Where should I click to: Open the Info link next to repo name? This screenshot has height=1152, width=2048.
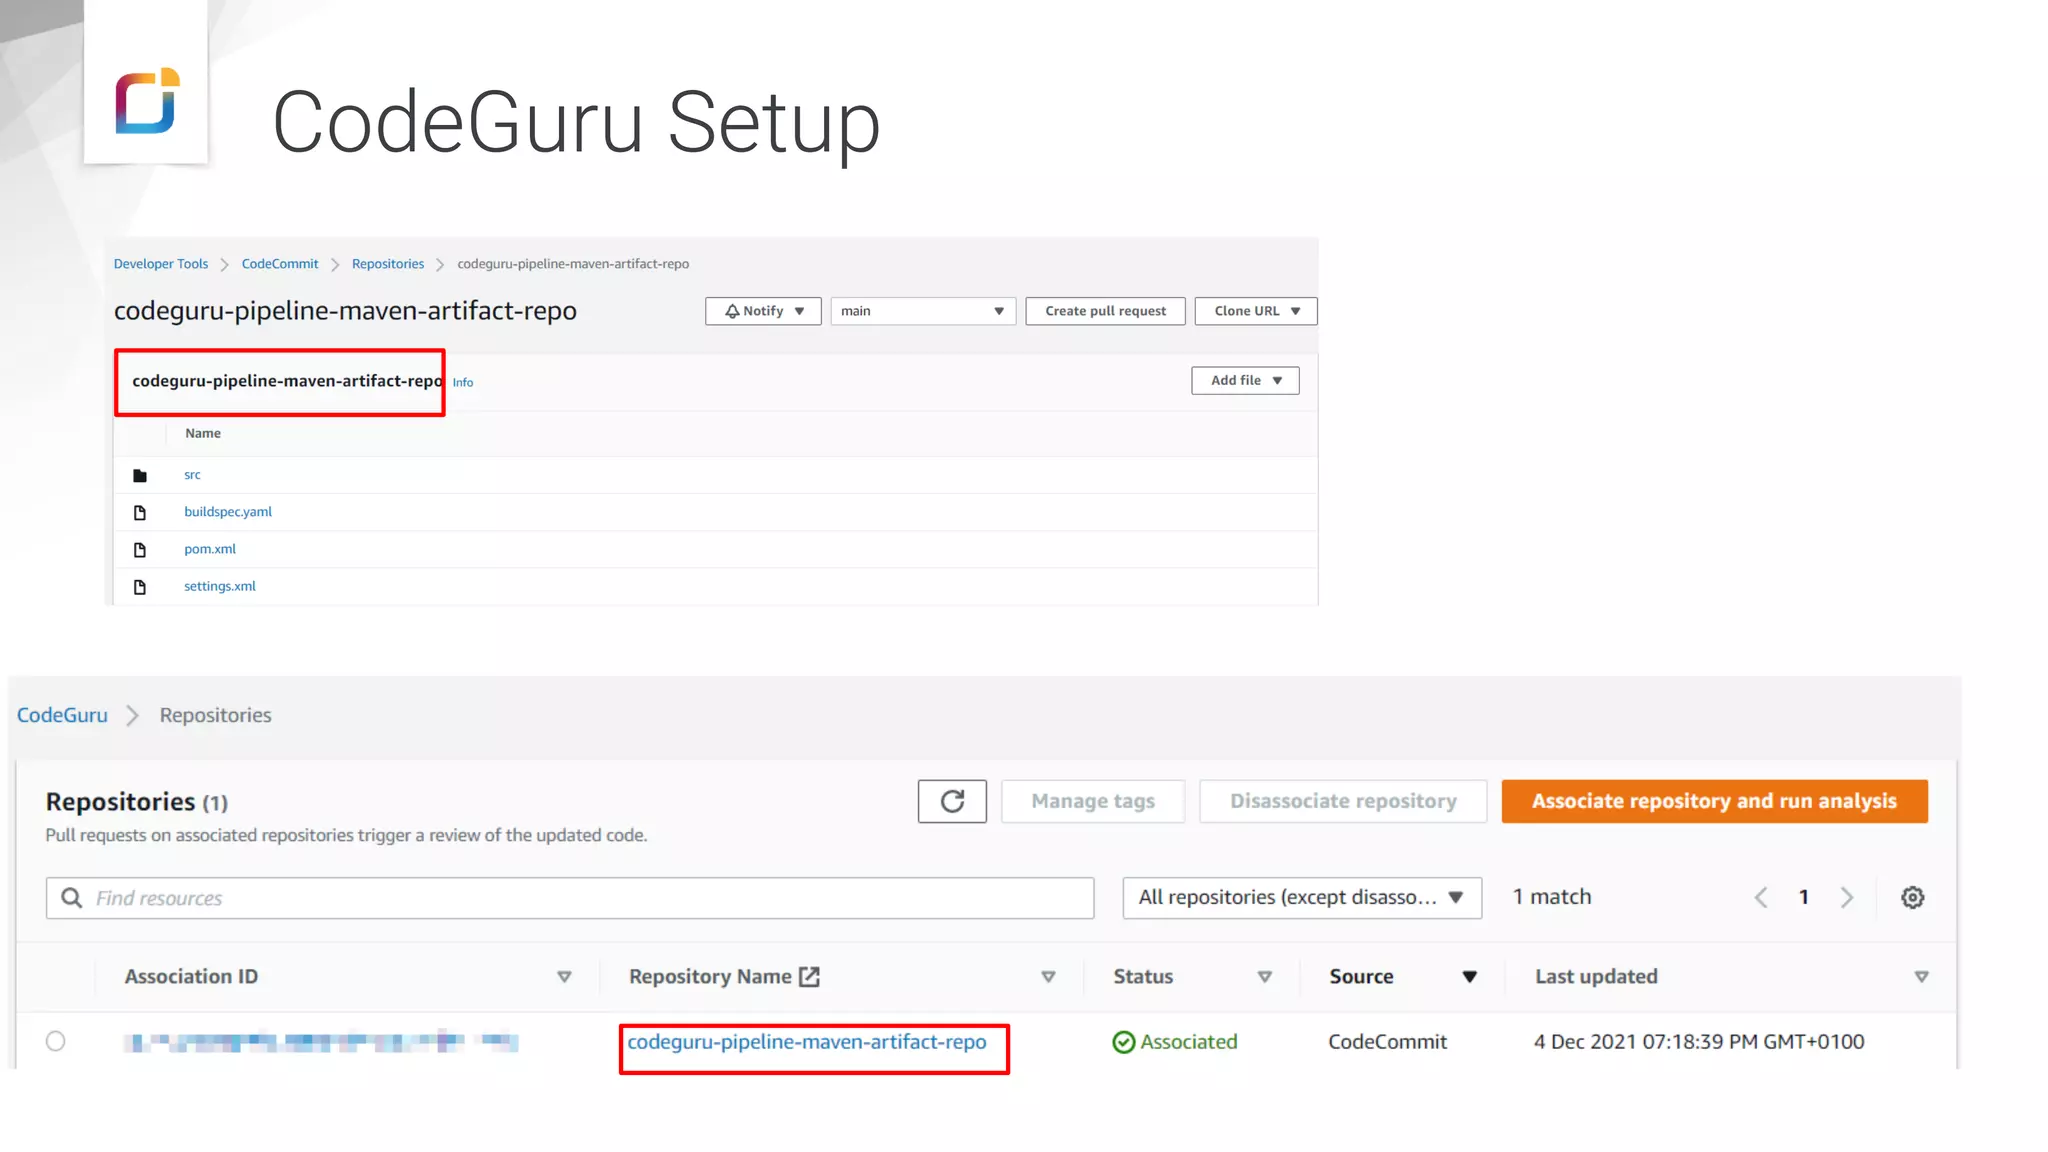(x=463, y=382)
